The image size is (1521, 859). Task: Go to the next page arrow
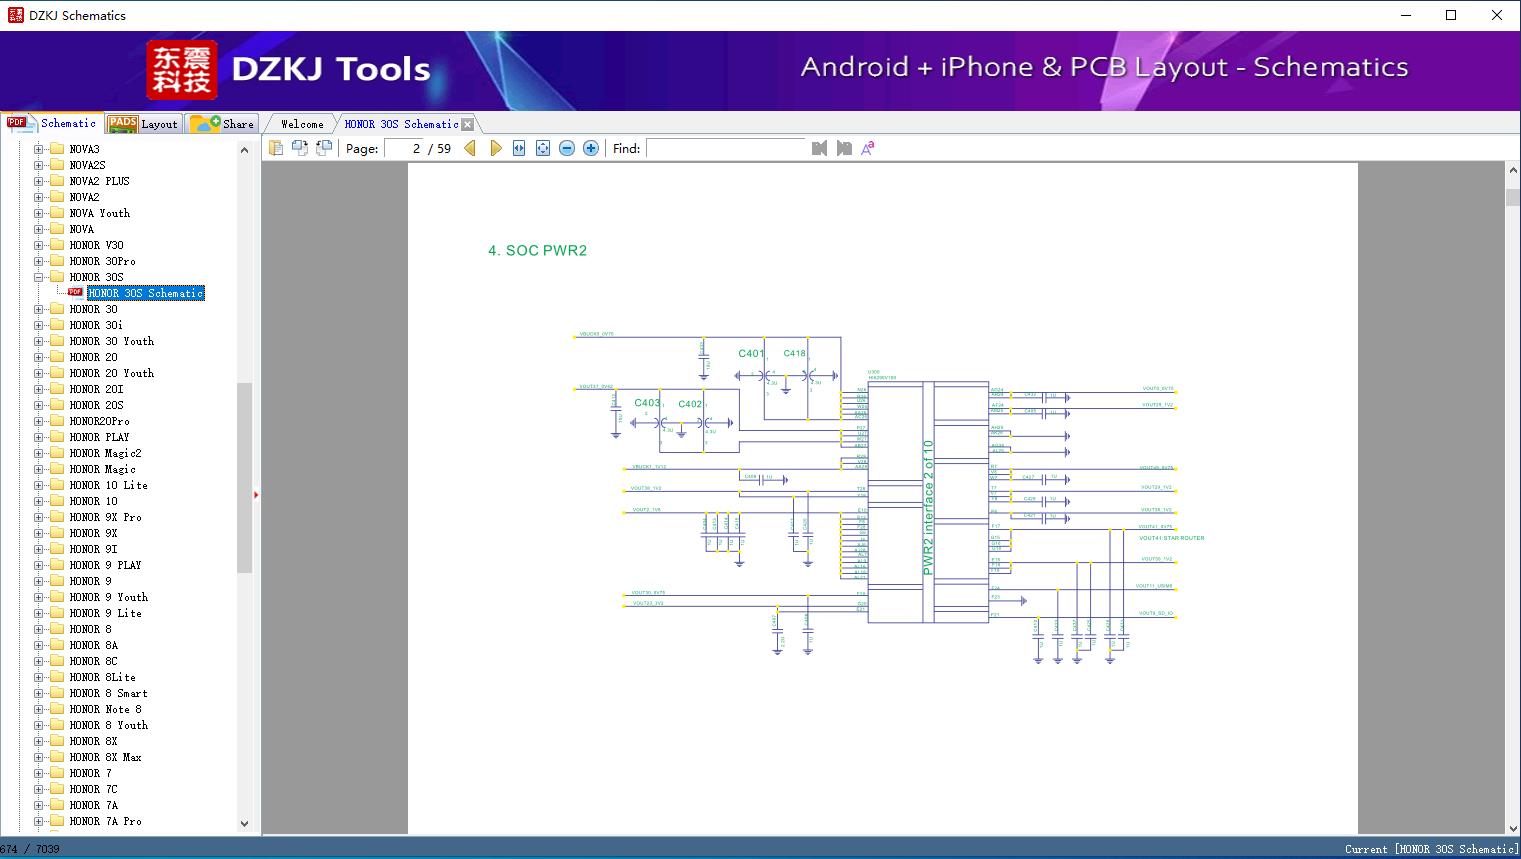(496, 148)
